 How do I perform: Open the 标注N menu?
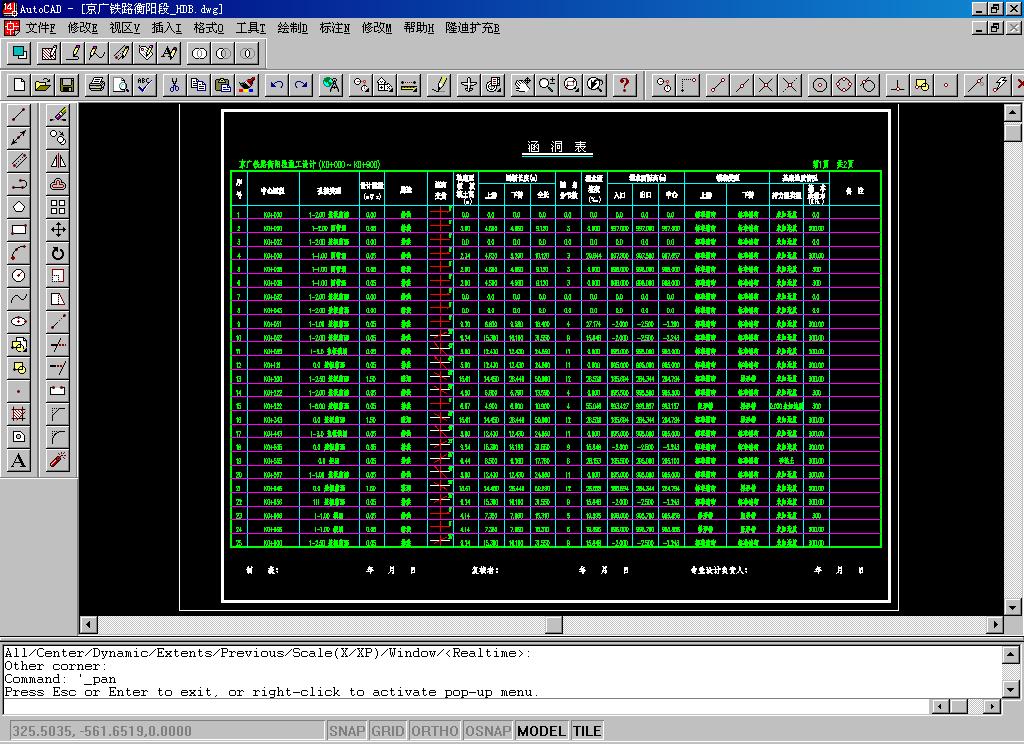(x=335, y=28)
